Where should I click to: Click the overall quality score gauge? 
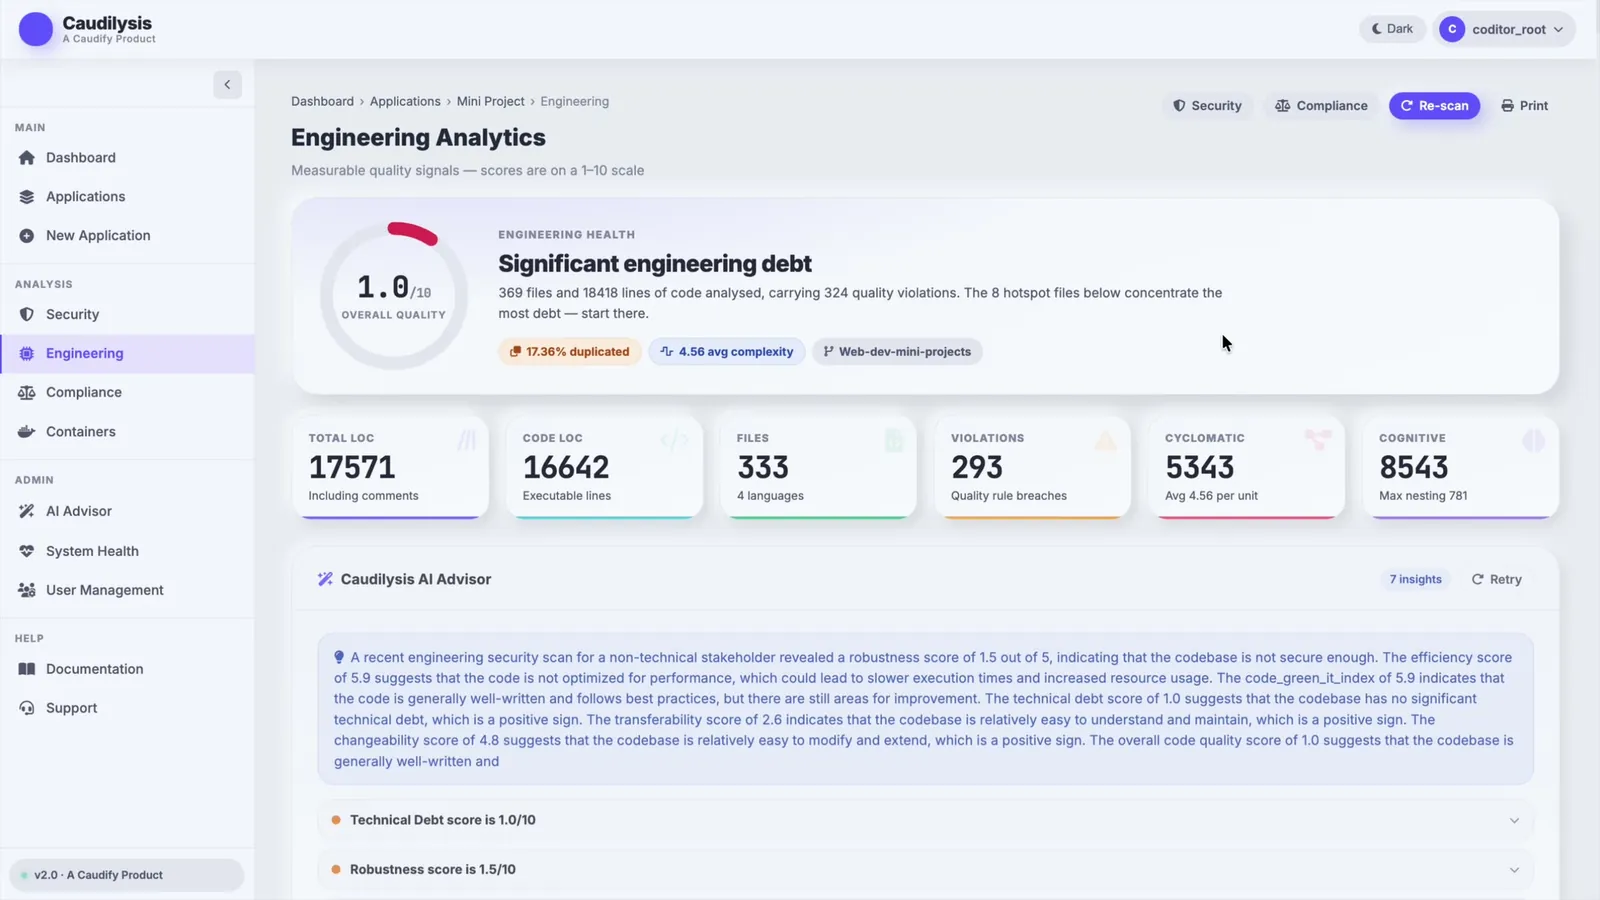(x=394, y=296)
